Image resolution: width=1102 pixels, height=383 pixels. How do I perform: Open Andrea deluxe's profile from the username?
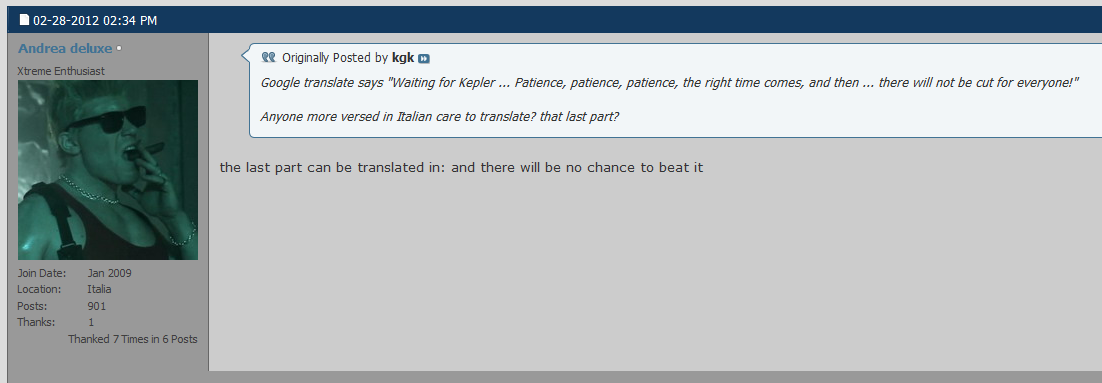(65, 48)
